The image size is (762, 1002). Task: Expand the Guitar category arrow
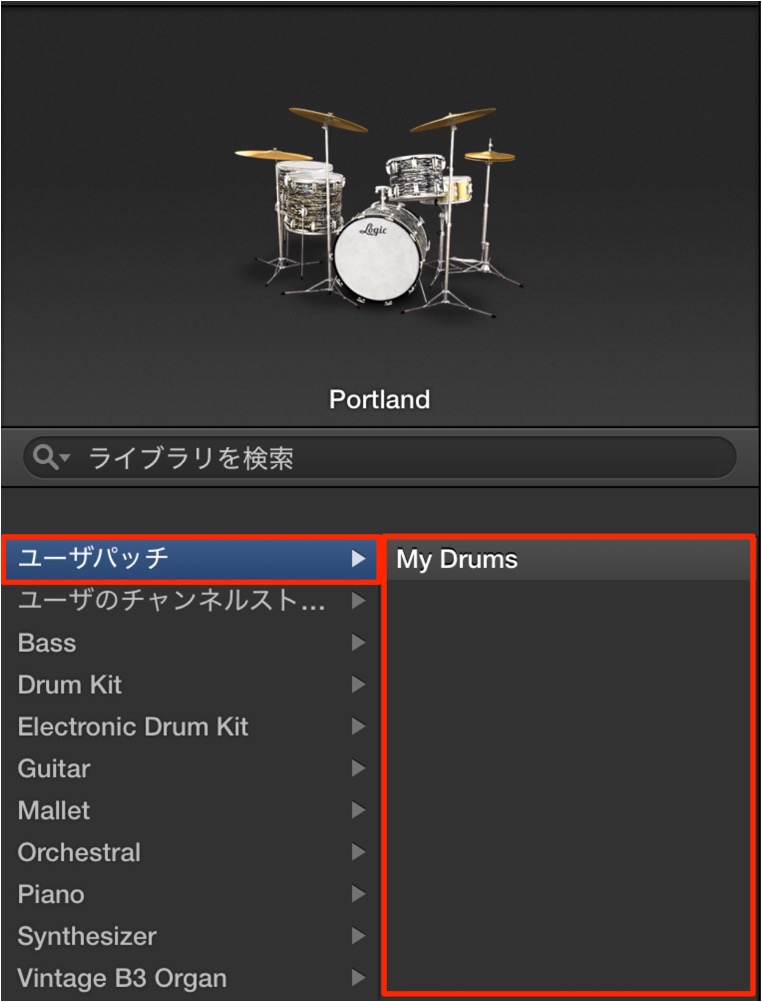[359, 768]
